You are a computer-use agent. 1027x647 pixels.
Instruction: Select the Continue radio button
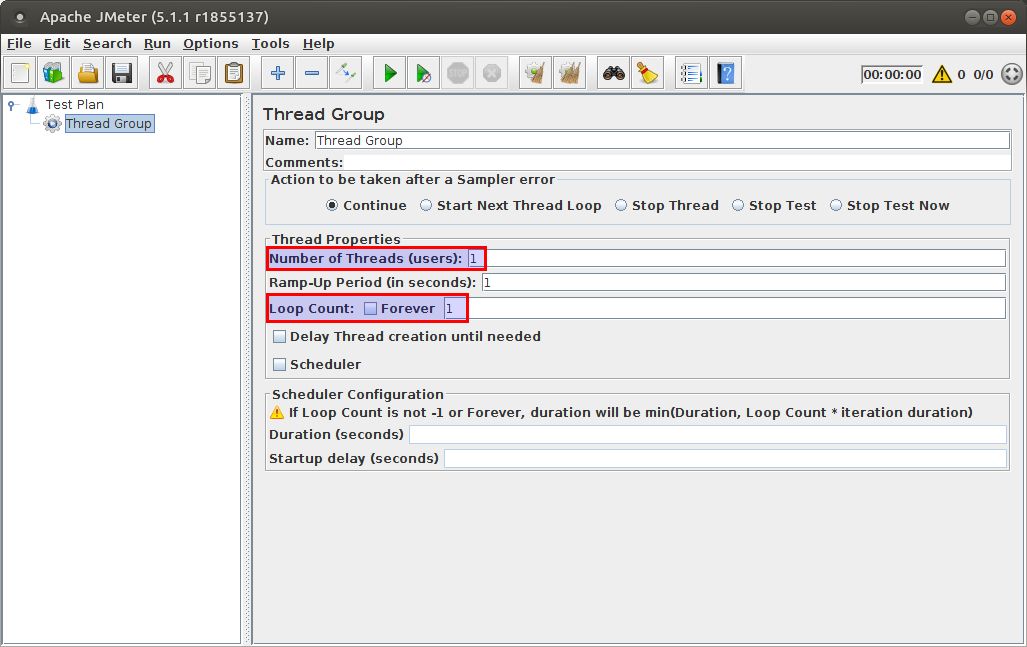tap(332, 206)
